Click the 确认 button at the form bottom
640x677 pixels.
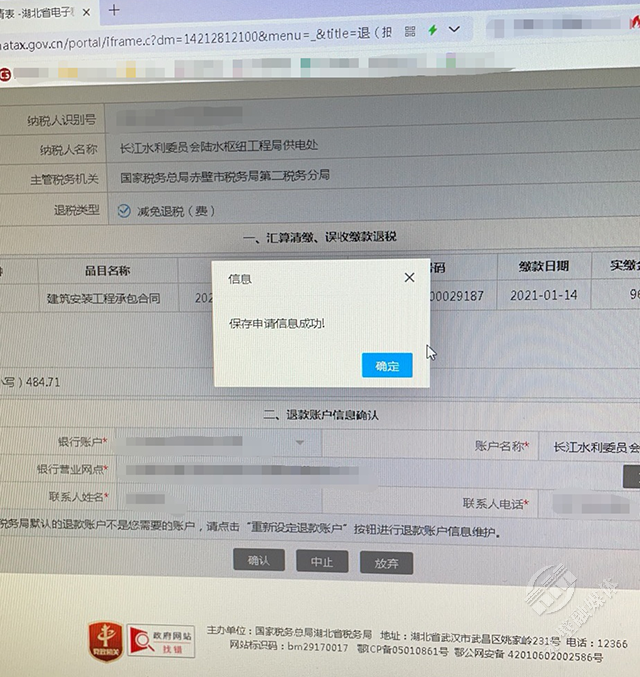tap(259, 560)
